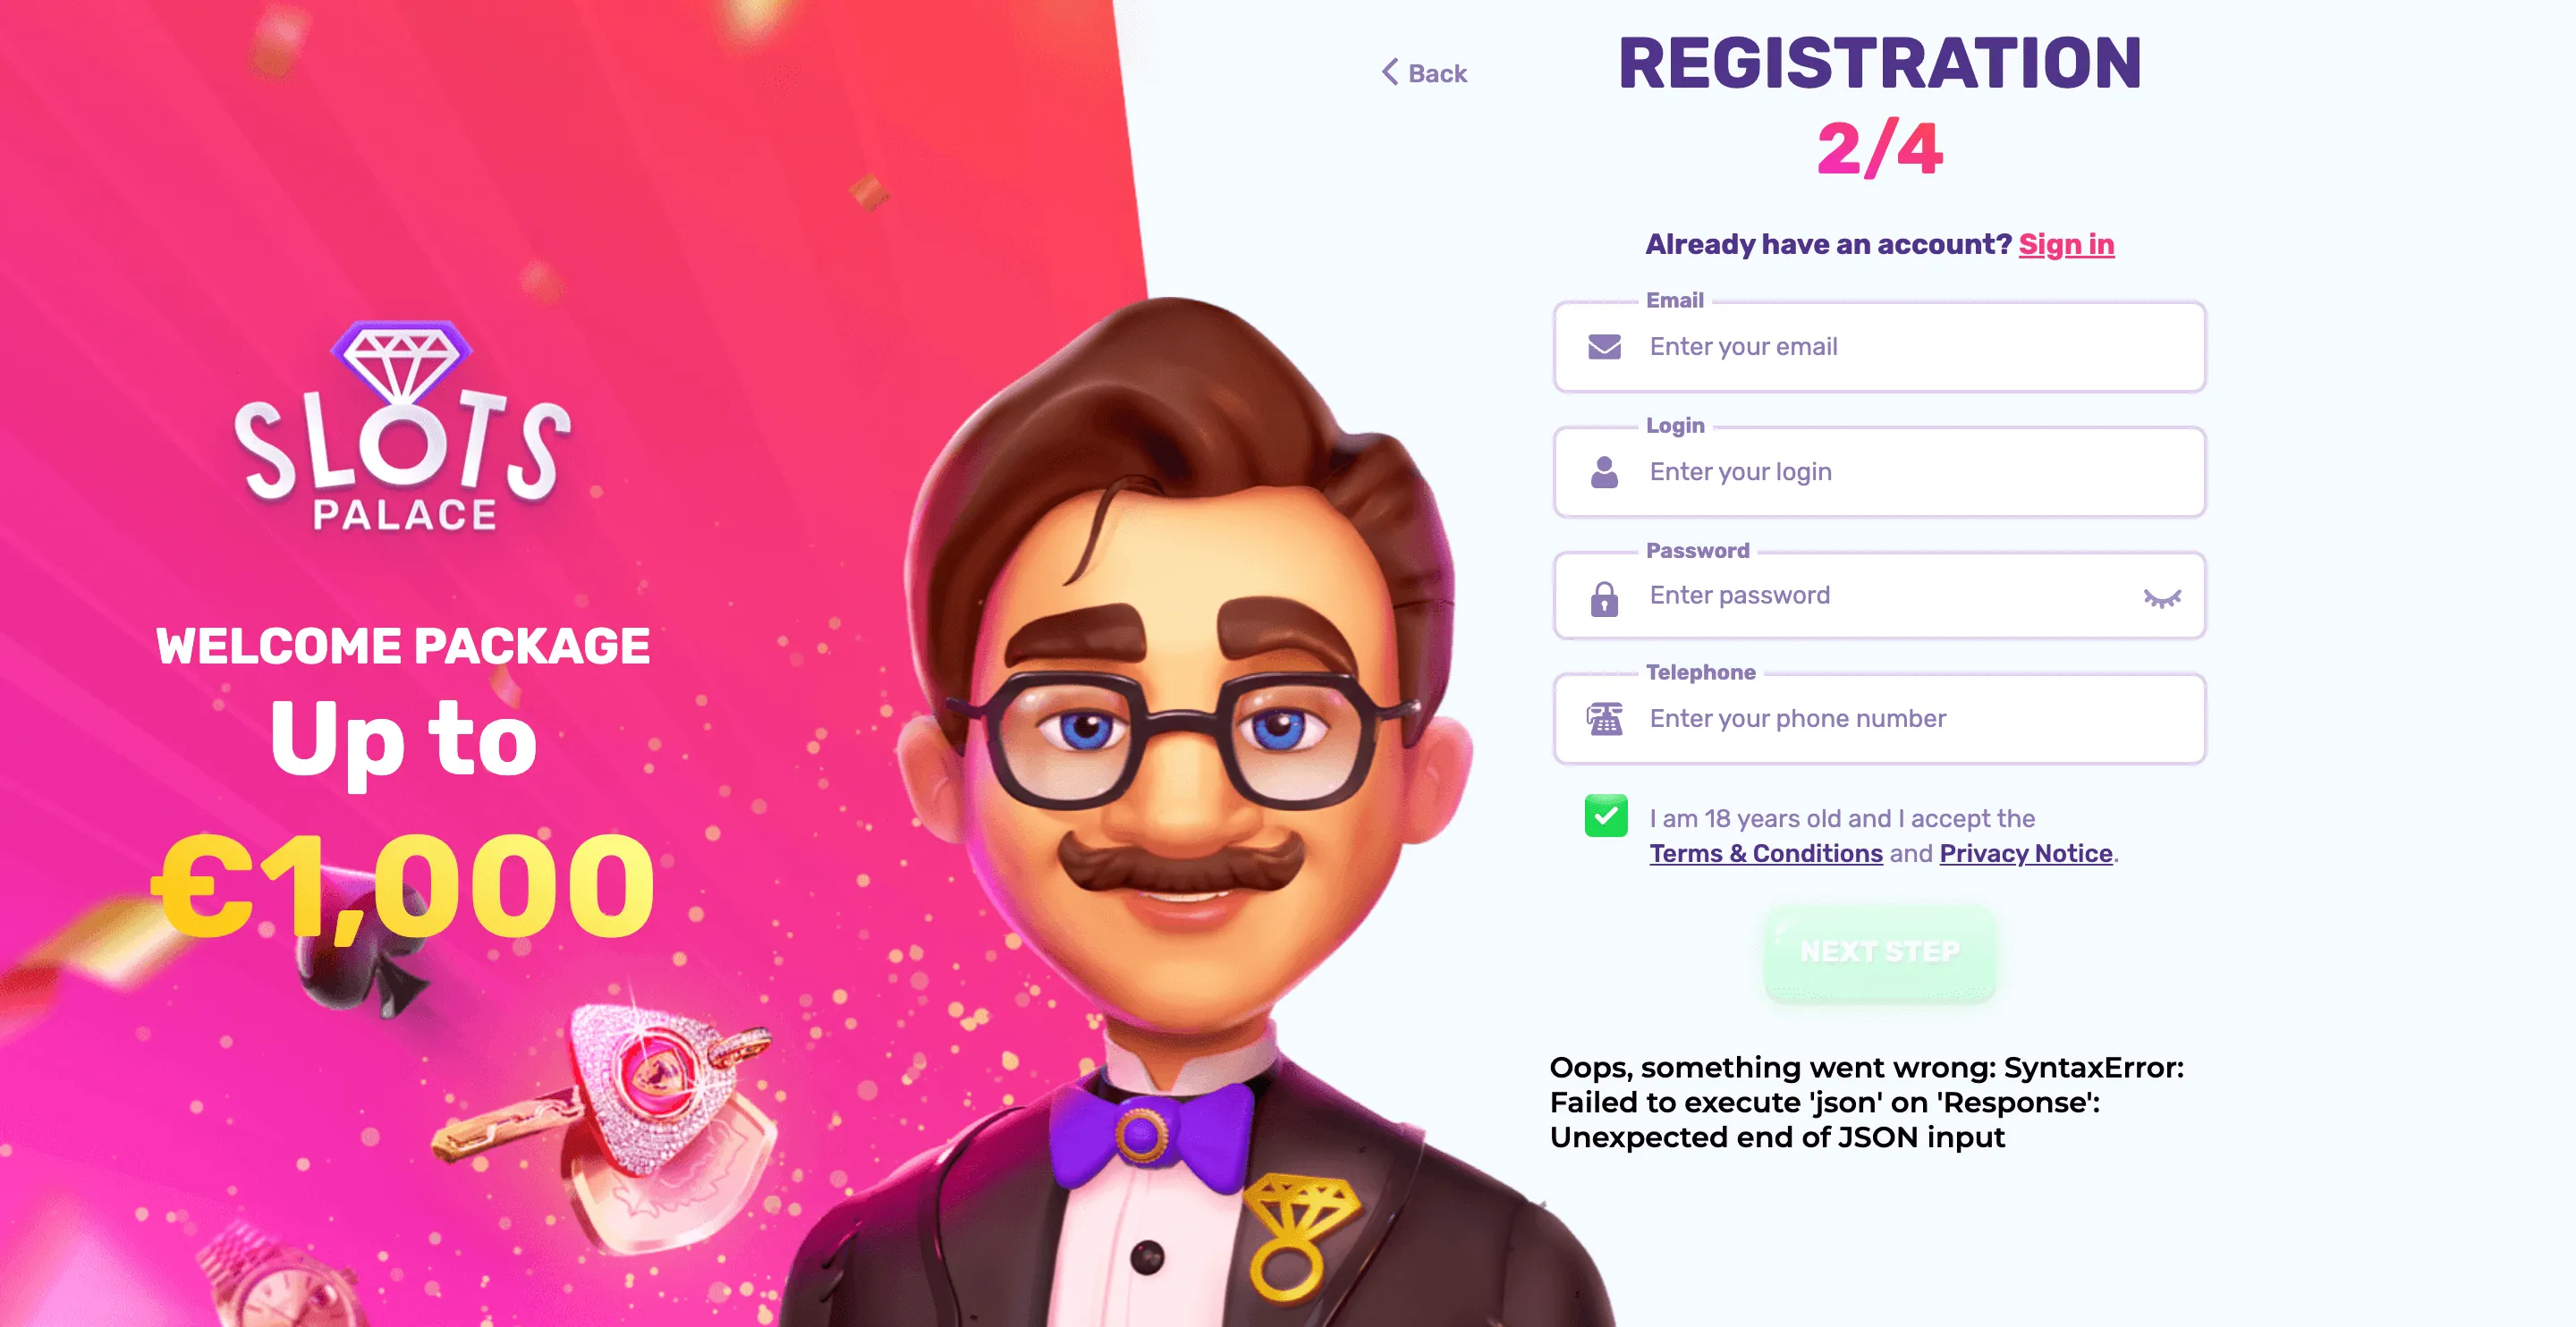Toggle password visibility eye icon

coord(2162,598)
